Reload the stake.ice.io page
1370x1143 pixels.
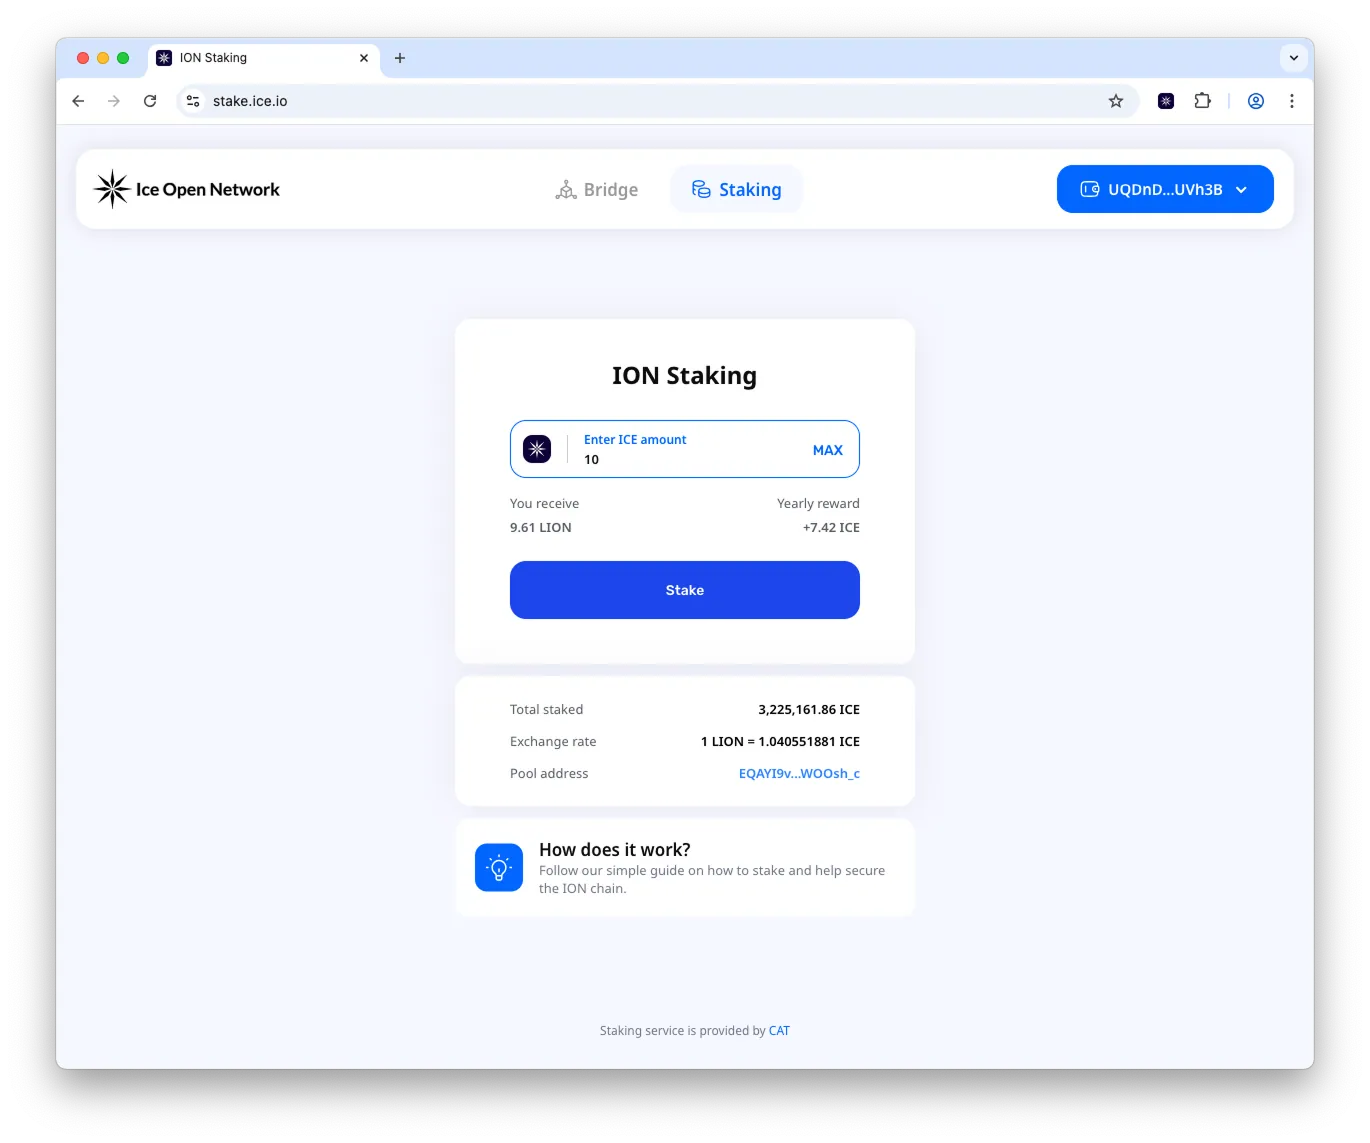(x=150, y=101)
